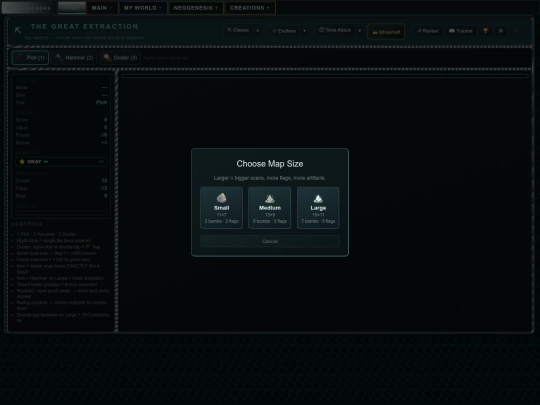Restart the game
This screenshot has height=405, width=540.
(428, 31)
